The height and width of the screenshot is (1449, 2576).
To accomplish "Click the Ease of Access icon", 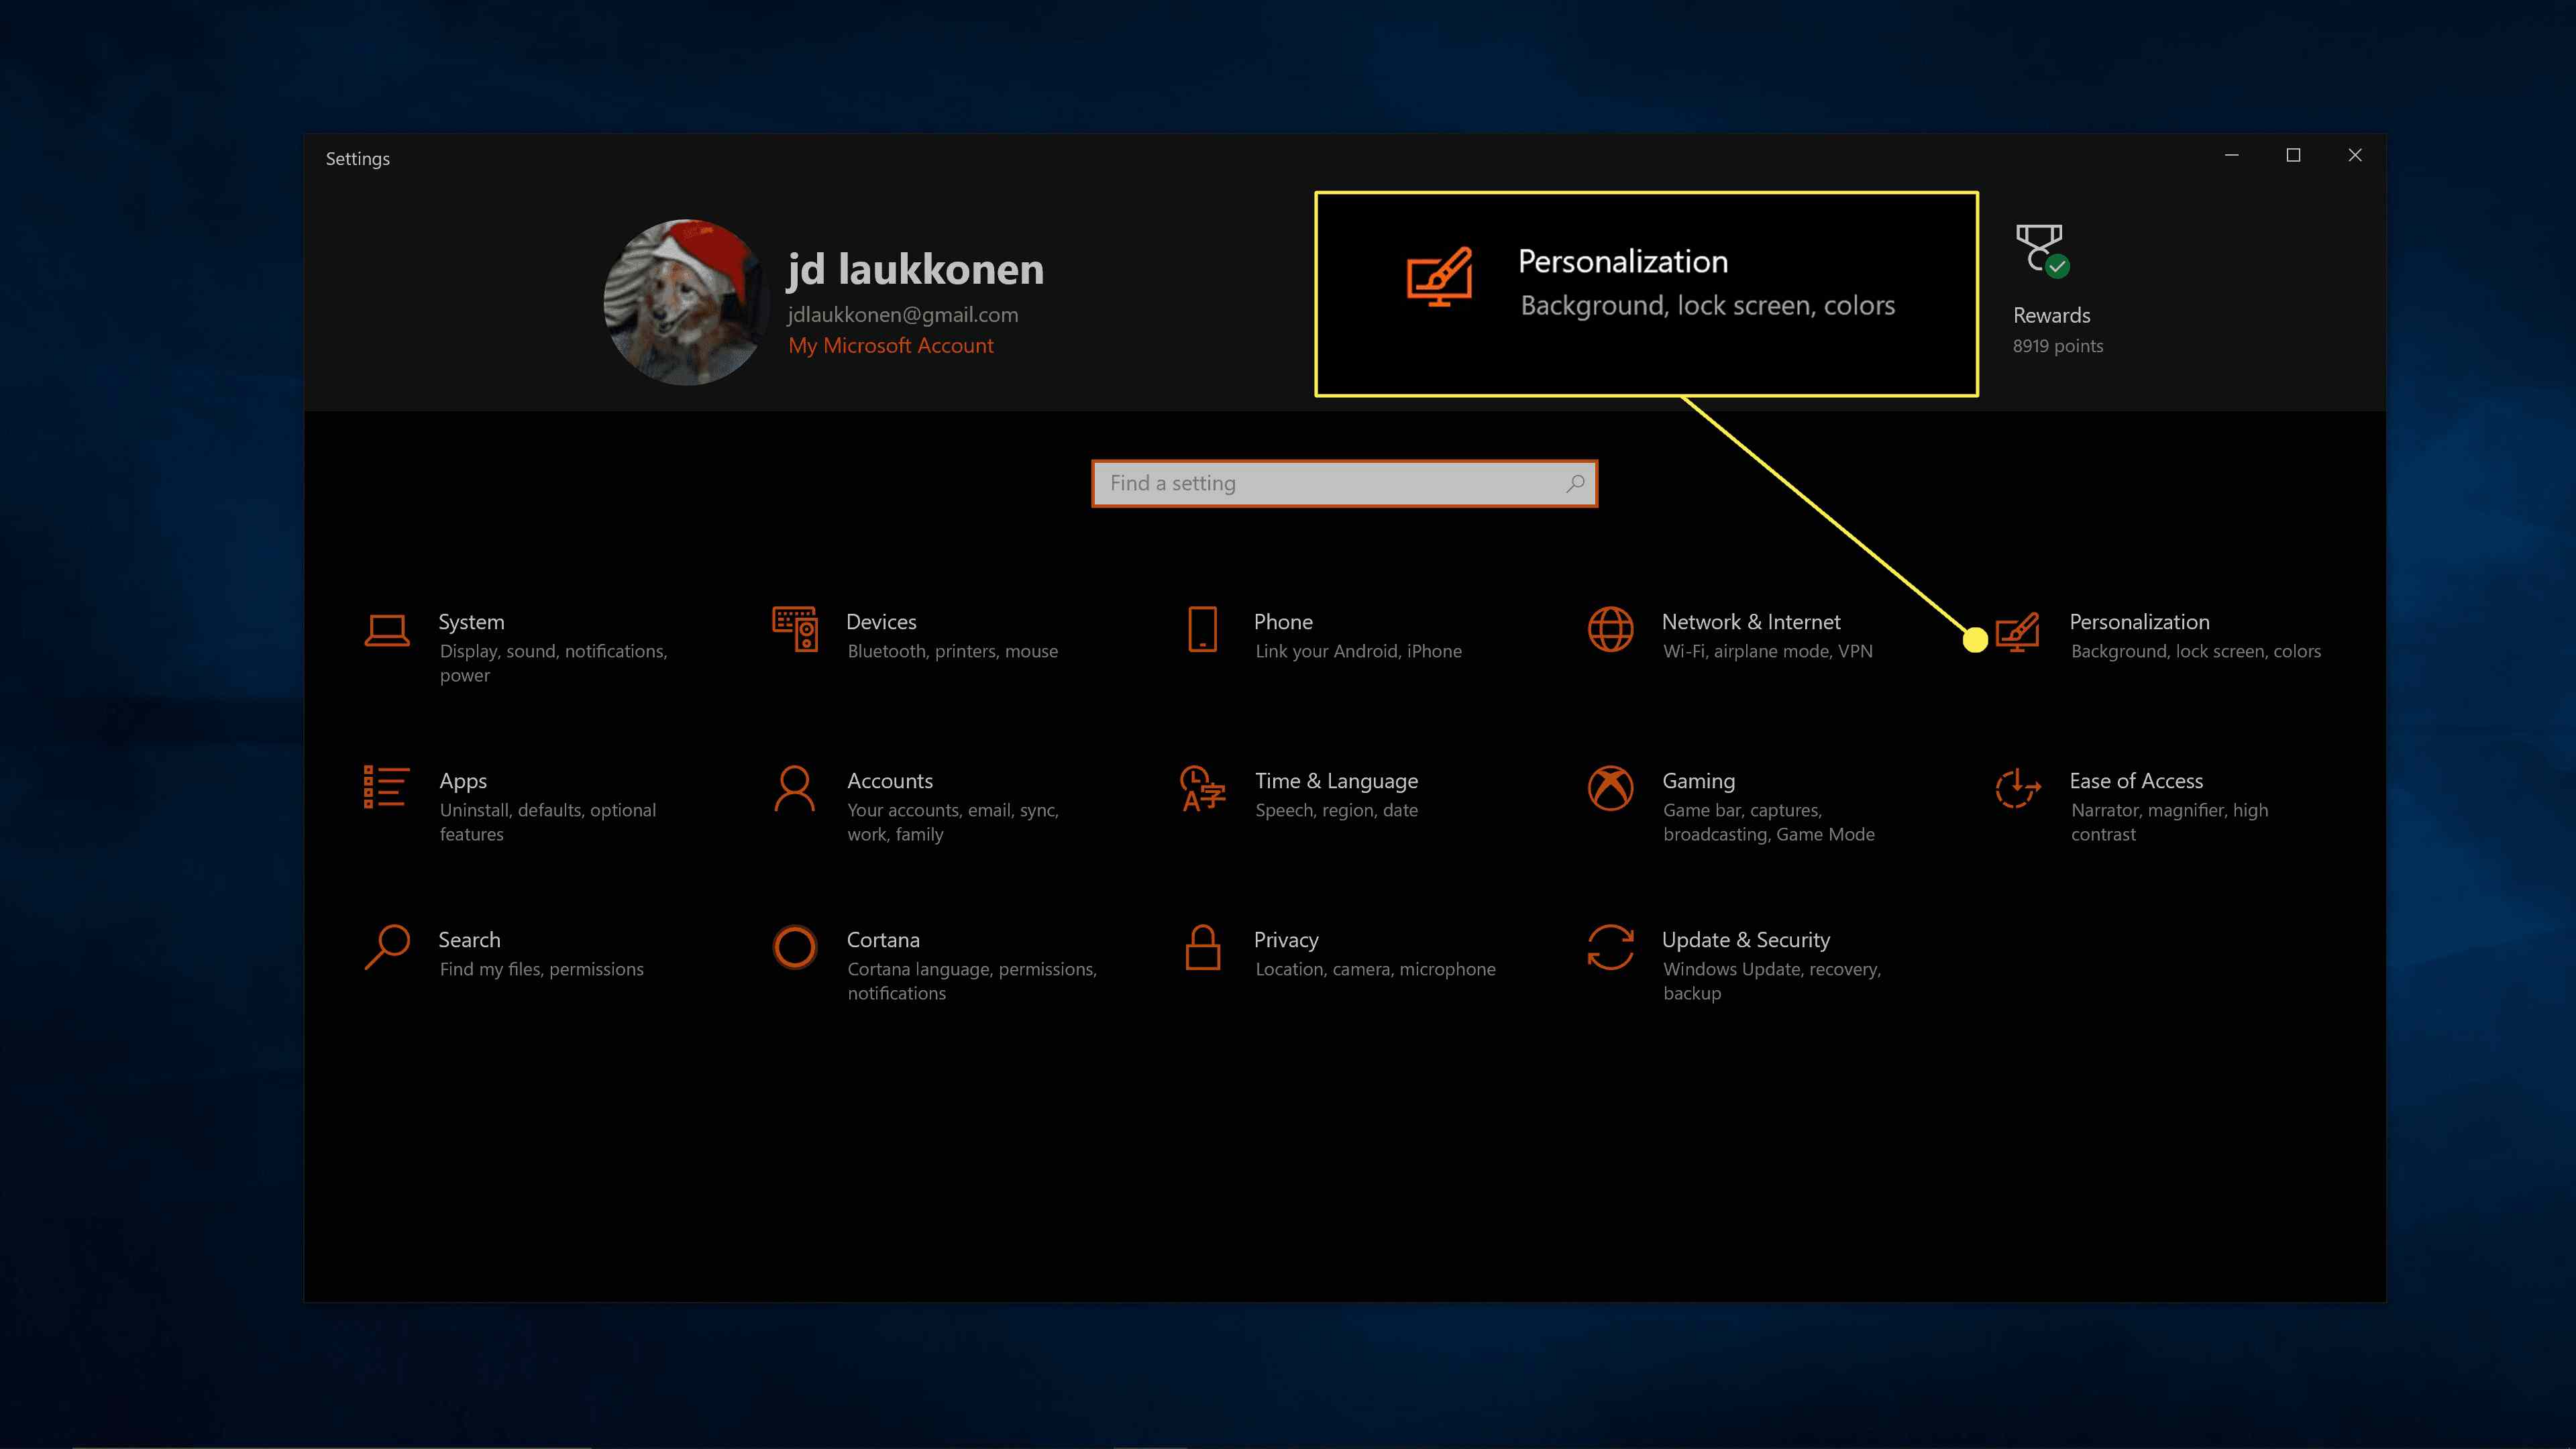I will [2018, 788].
